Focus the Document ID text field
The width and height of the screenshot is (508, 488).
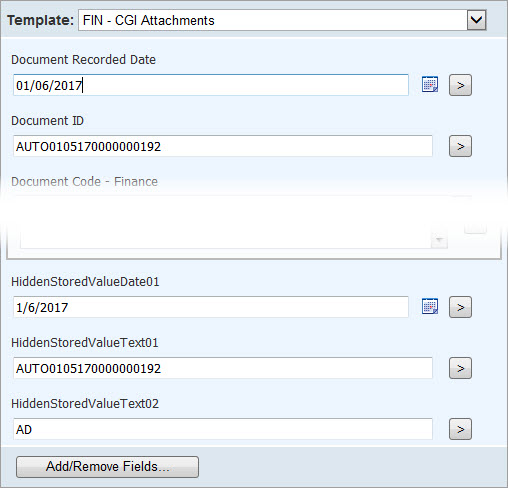coord(223,146)
